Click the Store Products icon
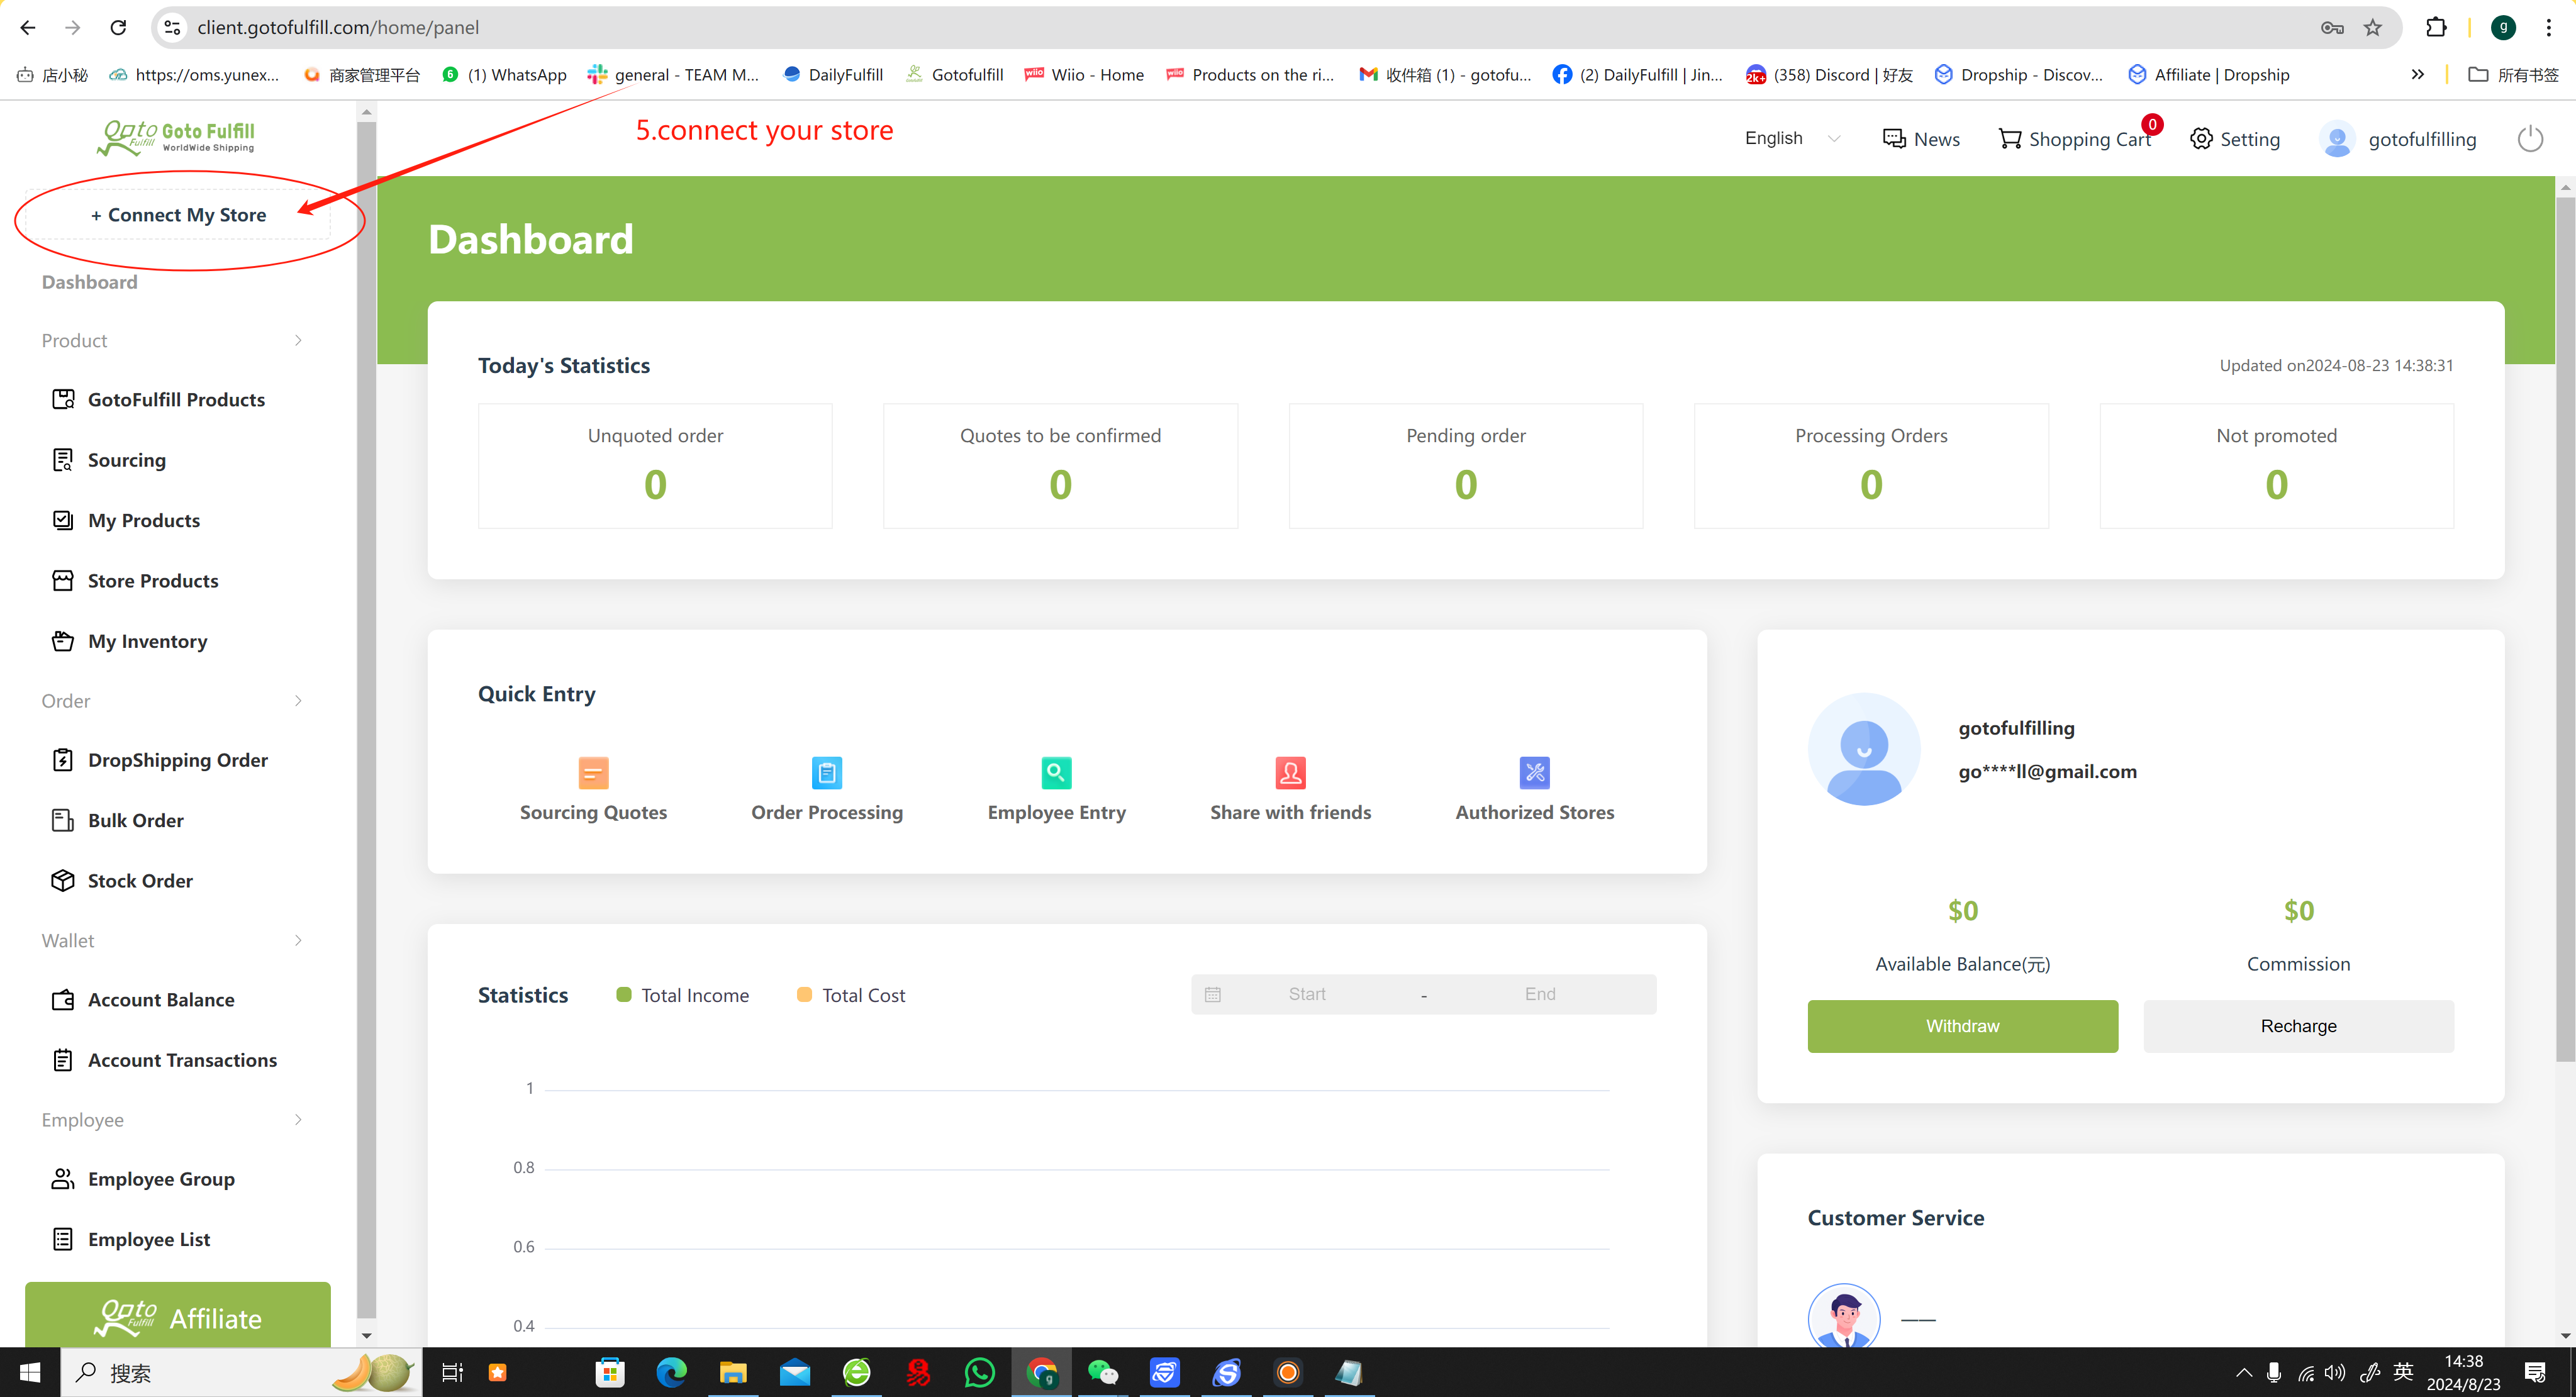 pos(63,580)
